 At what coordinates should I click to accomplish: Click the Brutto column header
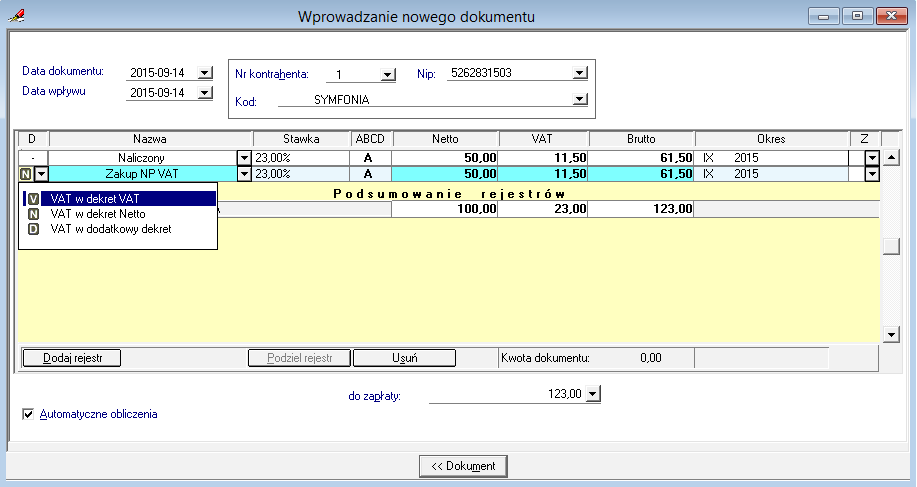642,139
